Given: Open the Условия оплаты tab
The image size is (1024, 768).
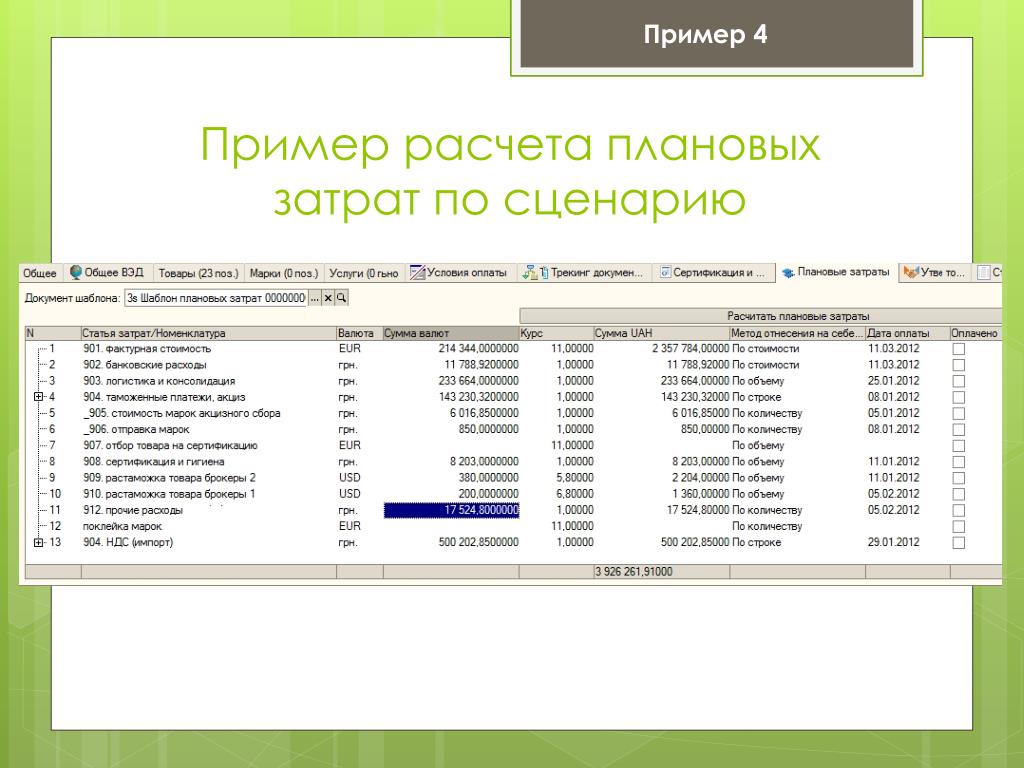Looking at the screenshot, I should [x=460, y=272].
